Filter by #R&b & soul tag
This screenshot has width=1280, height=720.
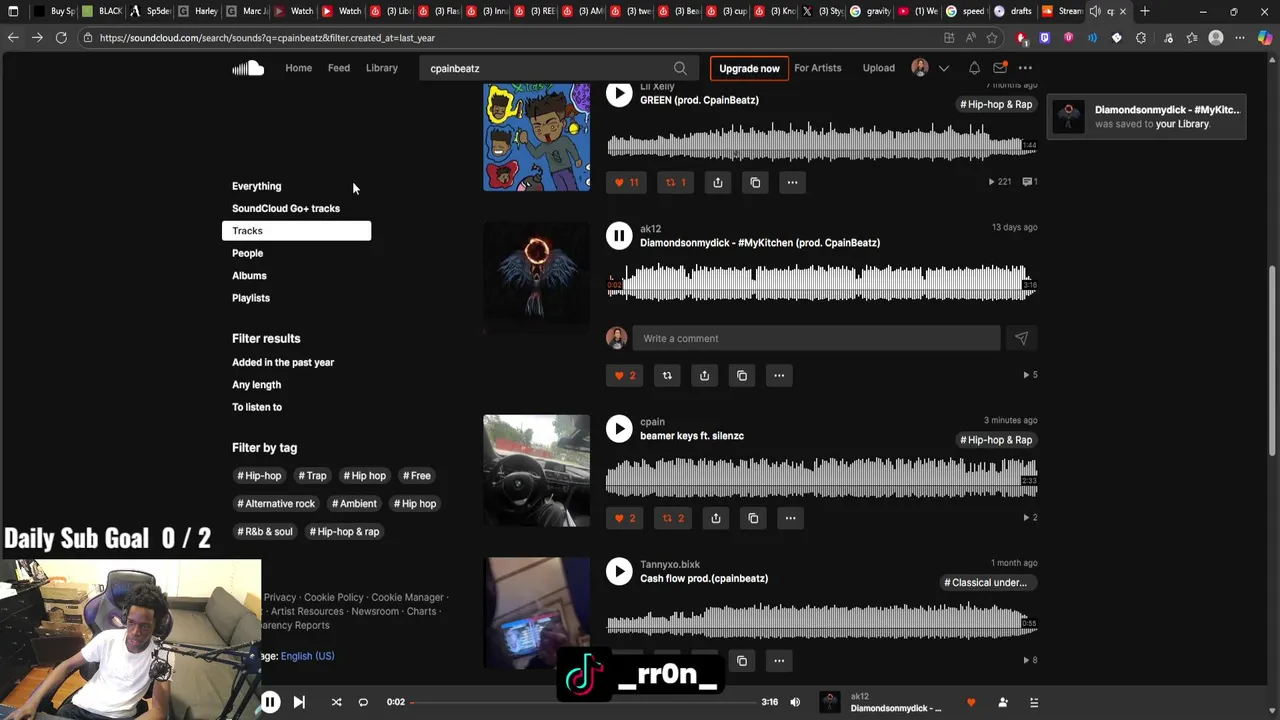265,532
